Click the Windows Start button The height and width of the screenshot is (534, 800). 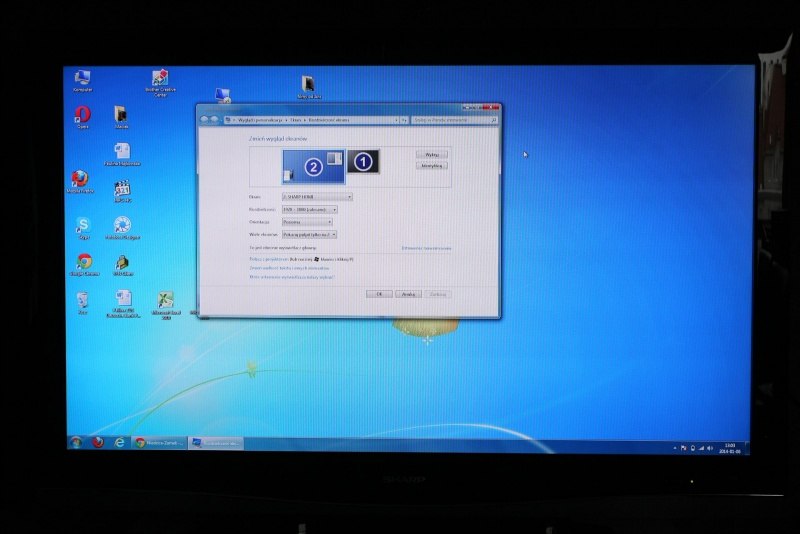[x=76, y=442]
